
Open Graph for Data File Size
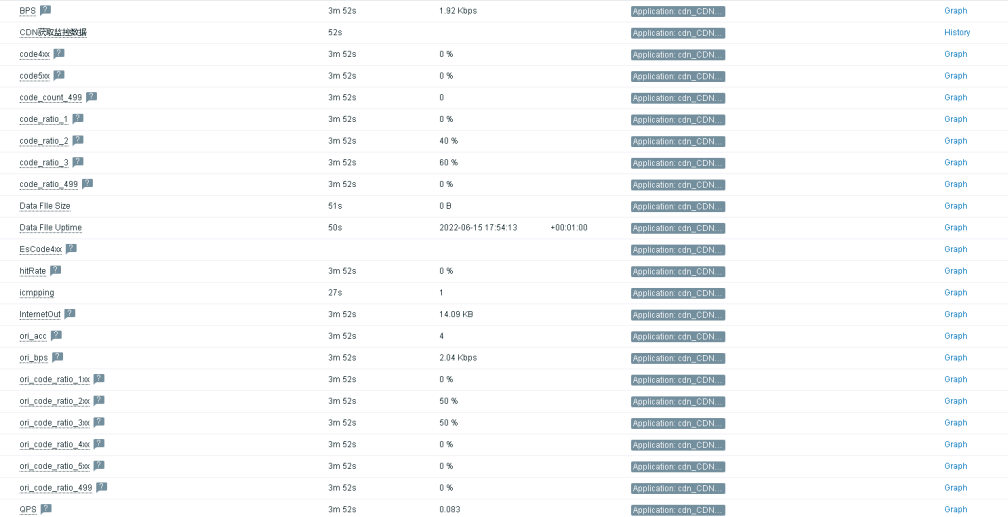pos(955,206)
